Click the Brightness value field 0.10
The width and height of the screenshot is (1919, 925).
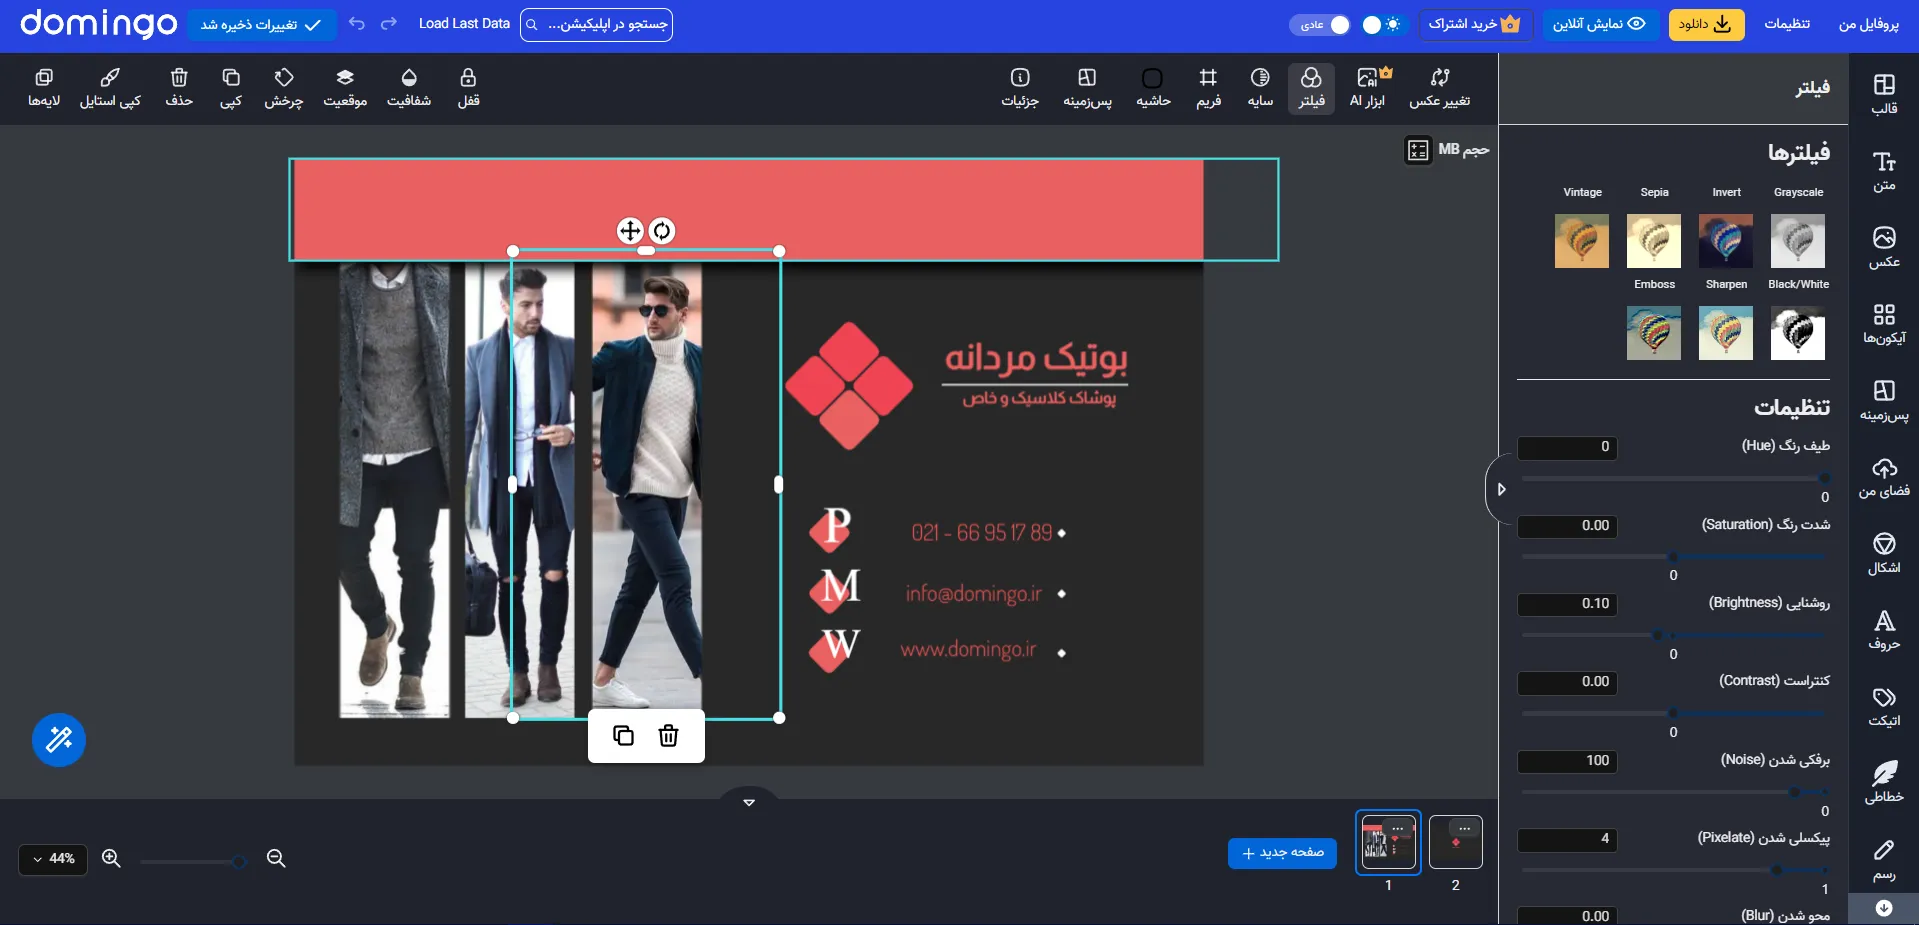(x=1567, y=604)
